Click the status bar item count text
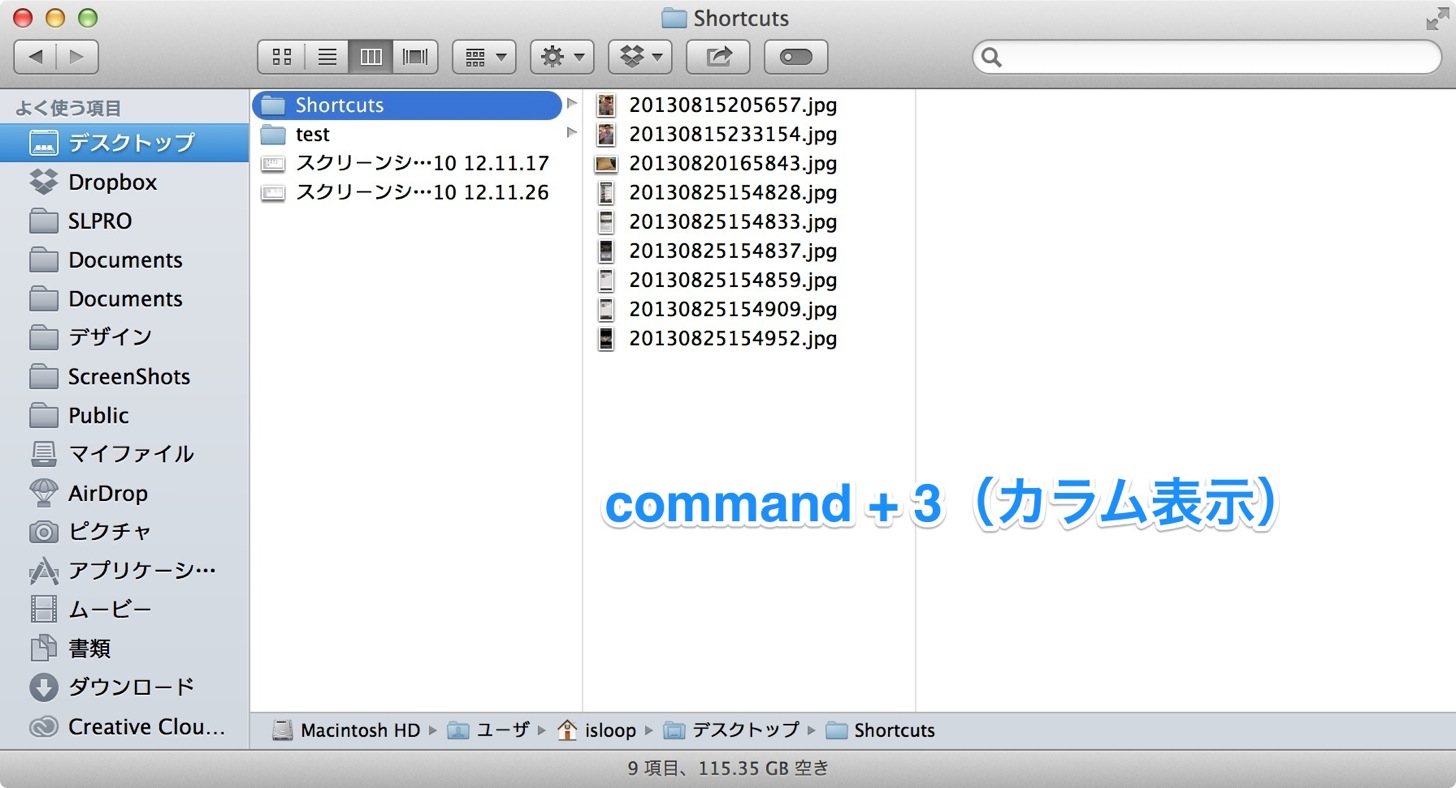The width and height of the screenshot is (1456, 788). click(x=728, y=769)
